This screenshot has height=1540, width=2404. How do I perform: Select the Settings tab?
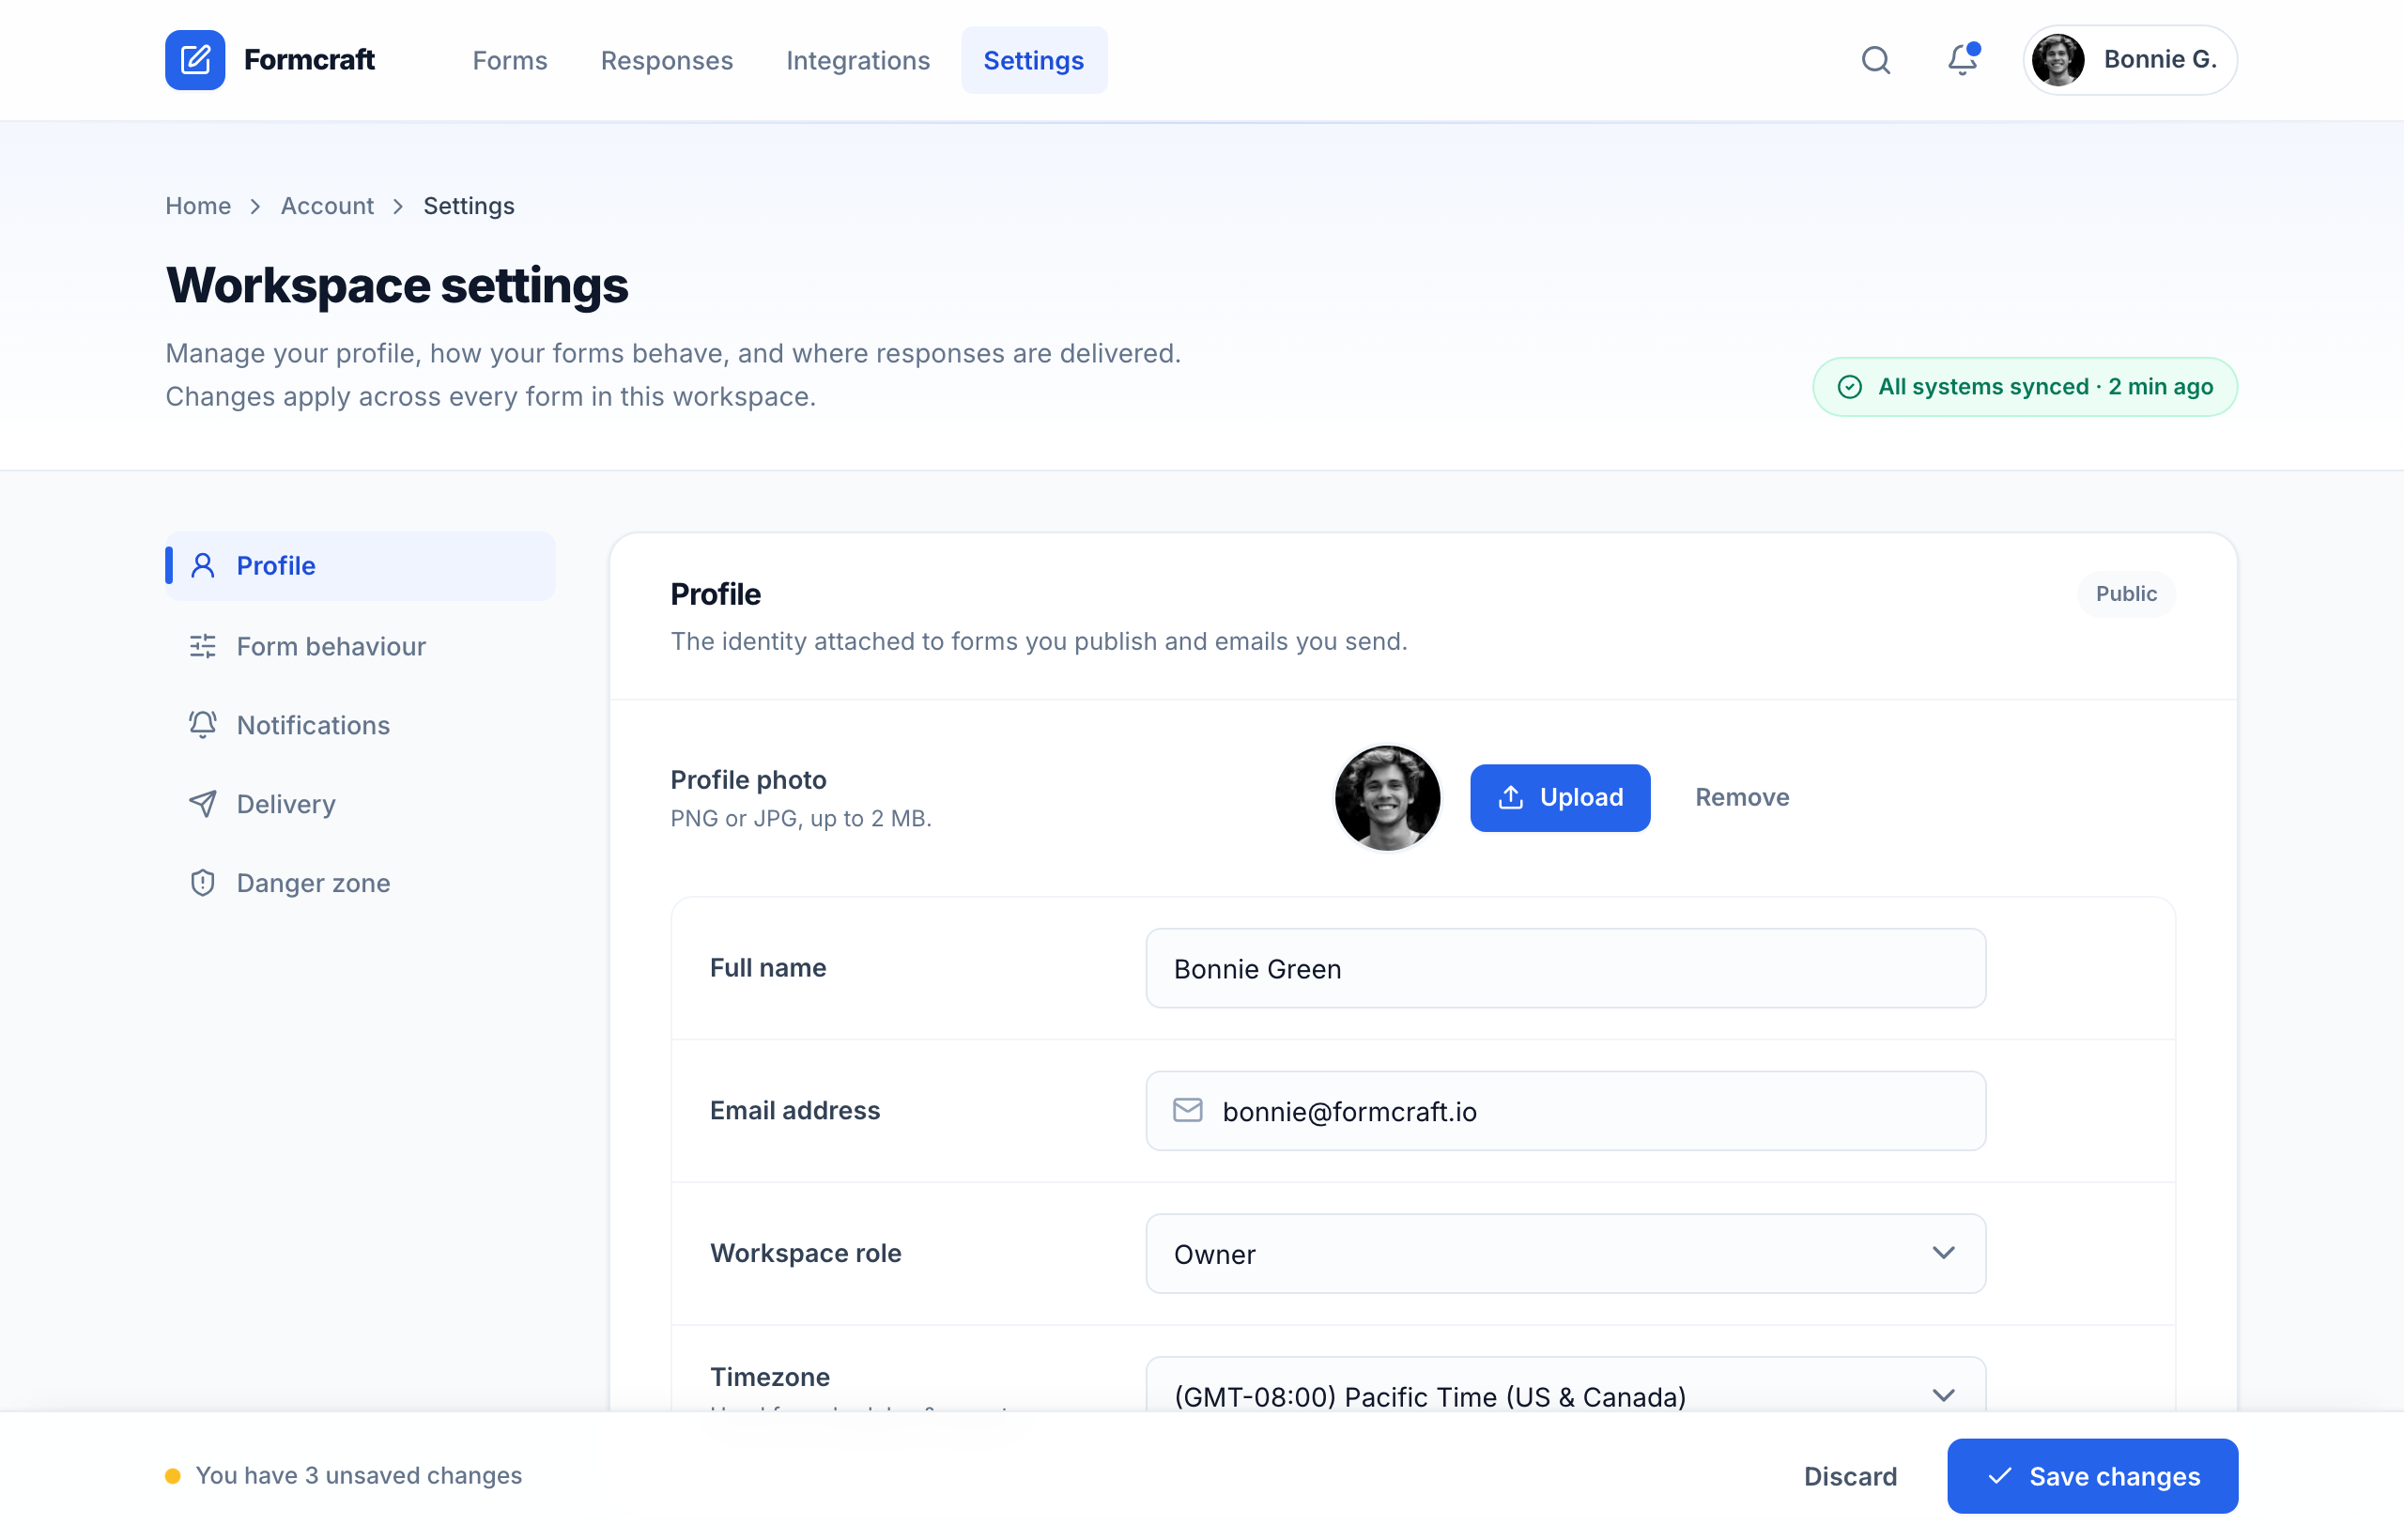click(1034, 60)
